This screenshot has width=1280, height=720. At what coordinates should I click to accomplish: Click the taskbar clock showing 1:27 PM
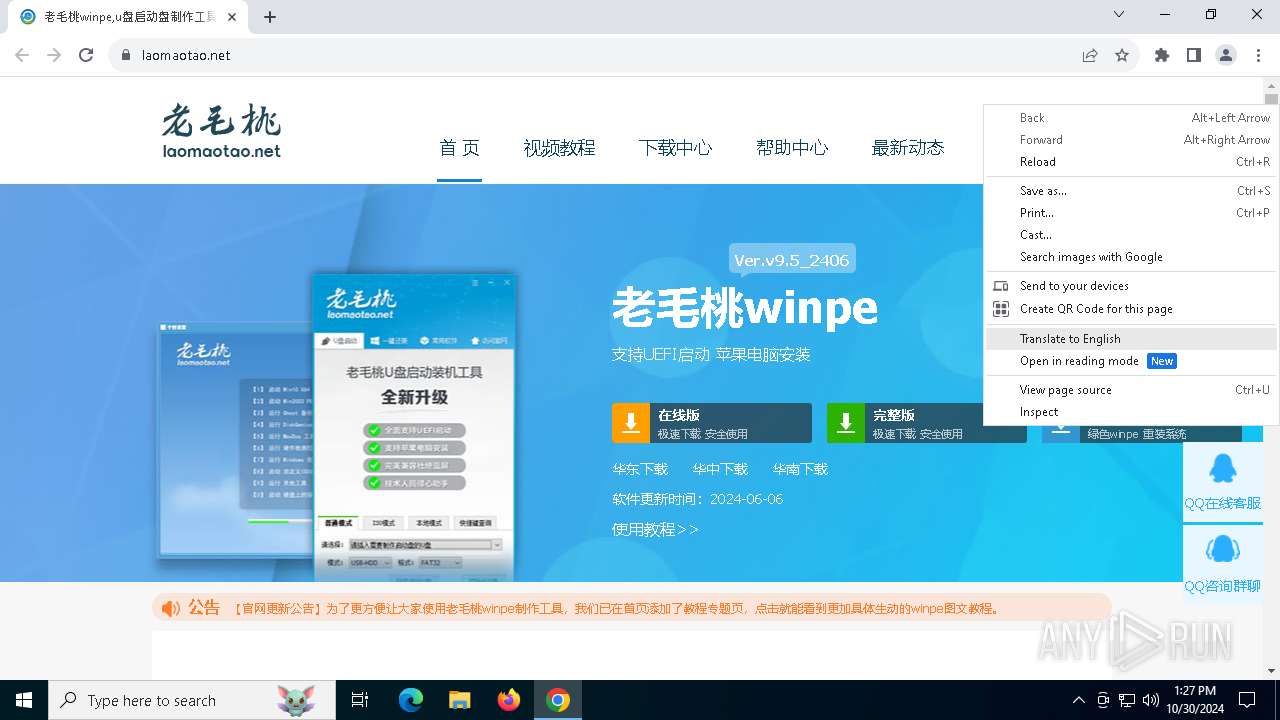pos(1194,700)
